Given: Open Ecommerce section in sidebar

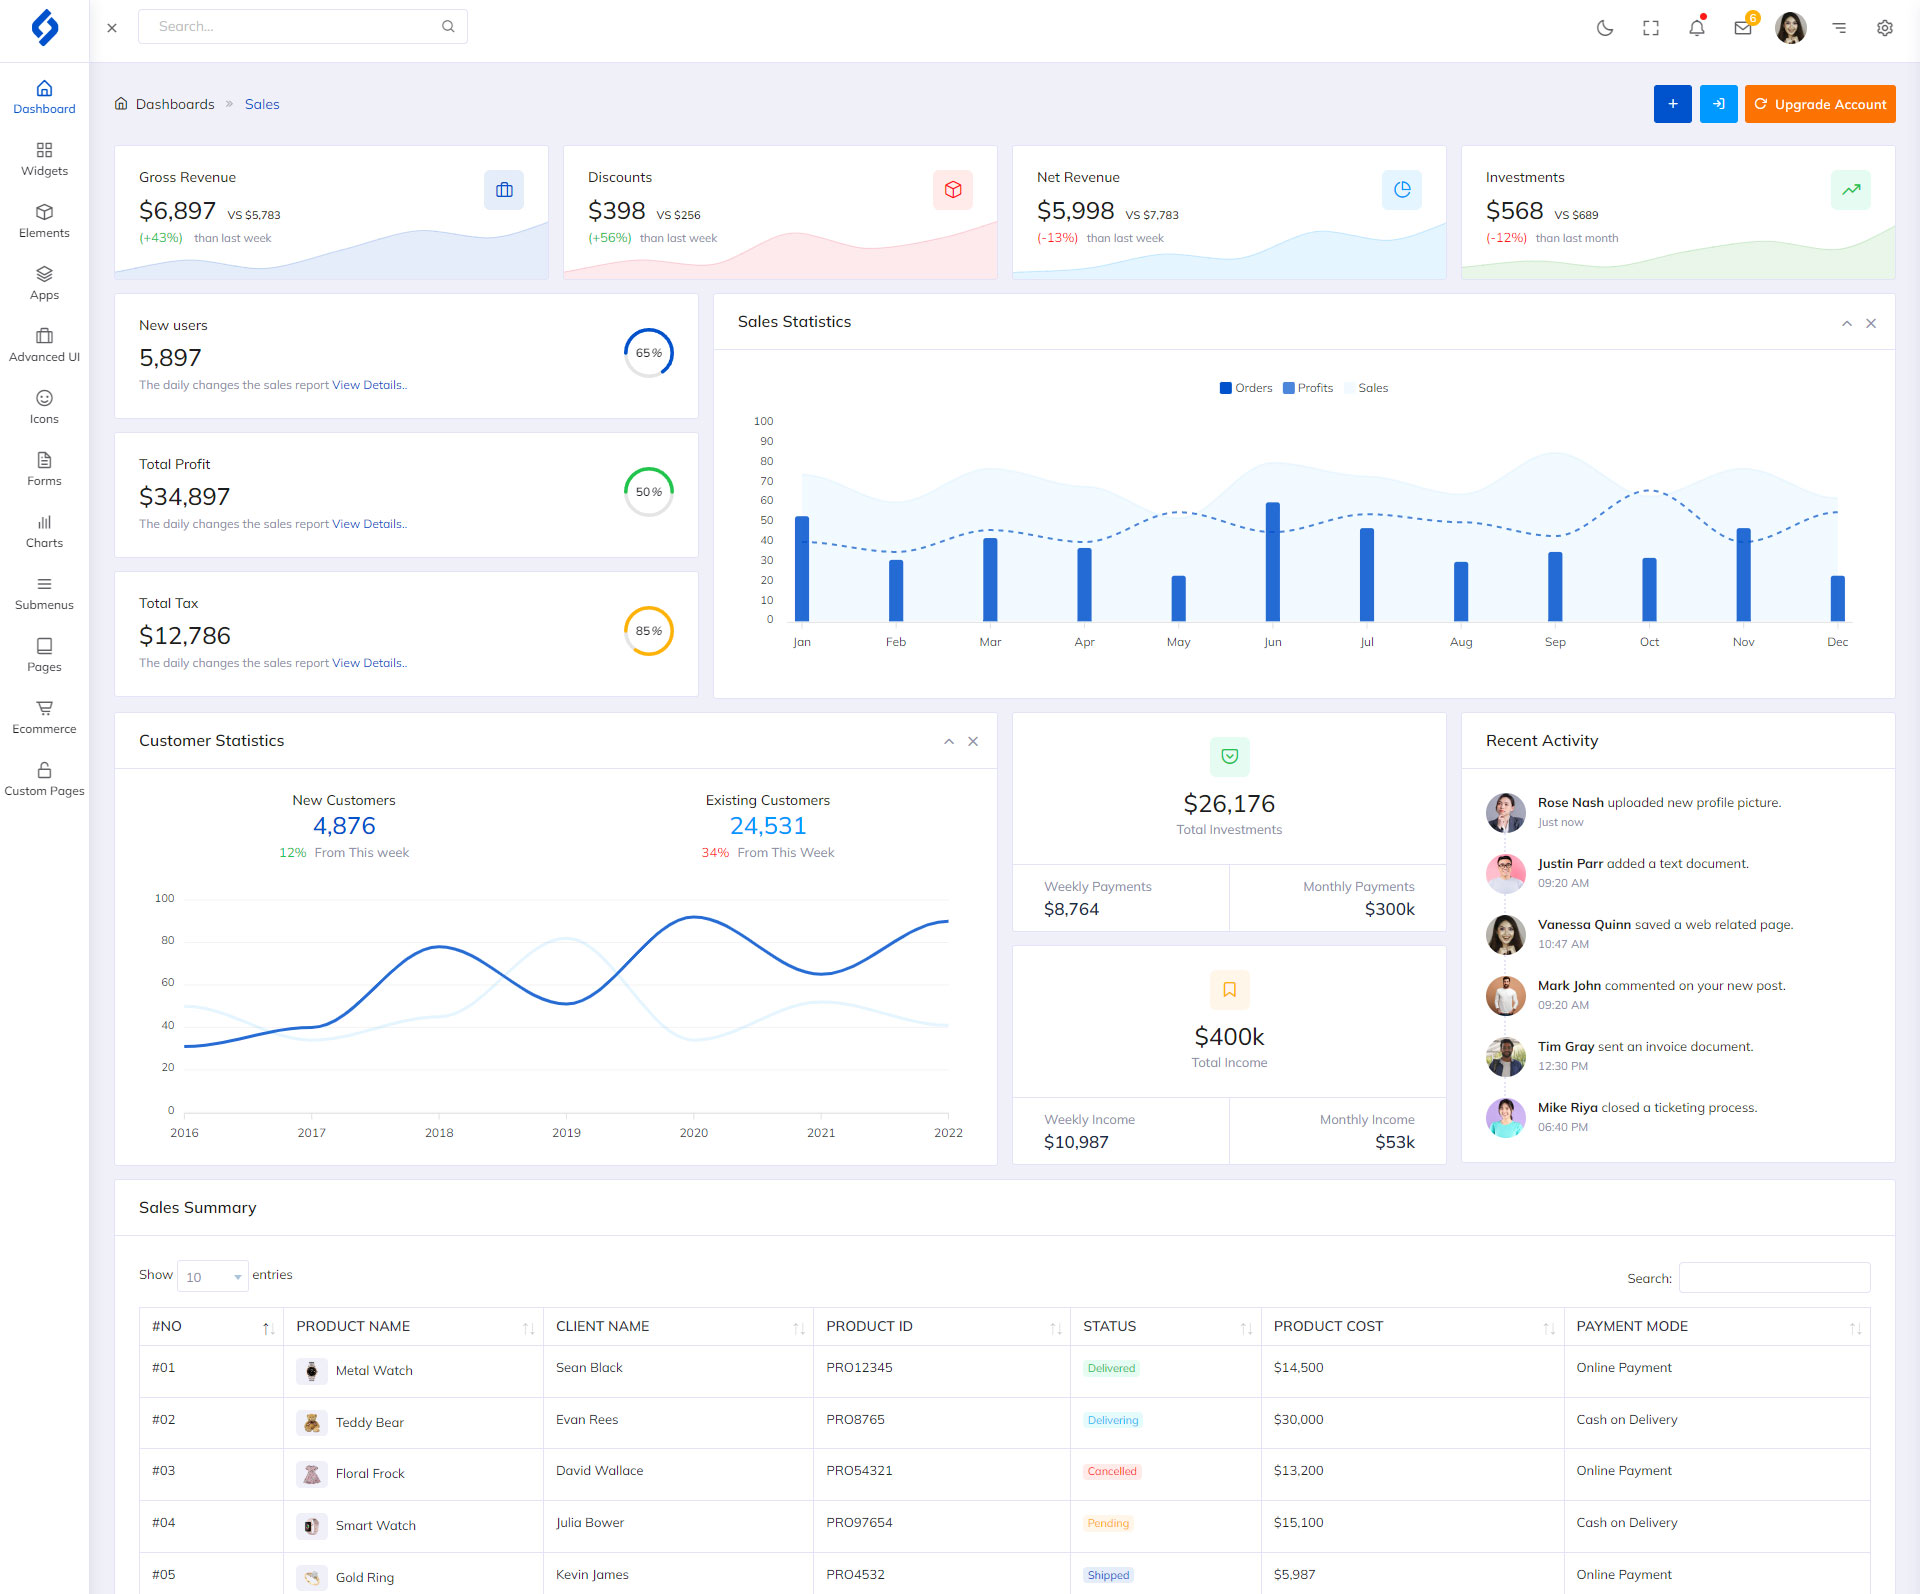Looking at the screenshot, I should click(x=44, y=717).
